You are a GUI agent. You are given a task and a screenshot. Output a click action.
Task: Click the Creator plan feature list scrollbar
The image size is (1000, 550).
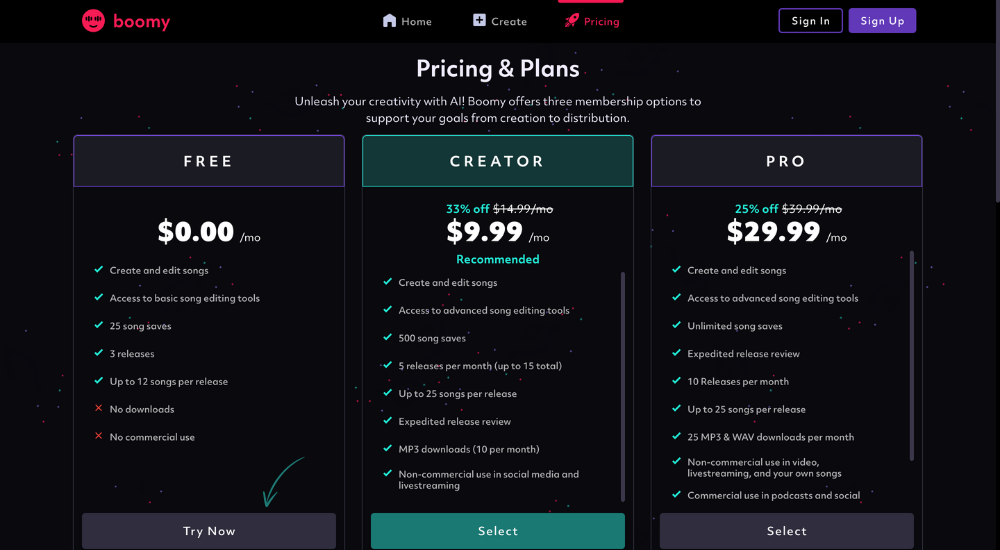point(622,387)
